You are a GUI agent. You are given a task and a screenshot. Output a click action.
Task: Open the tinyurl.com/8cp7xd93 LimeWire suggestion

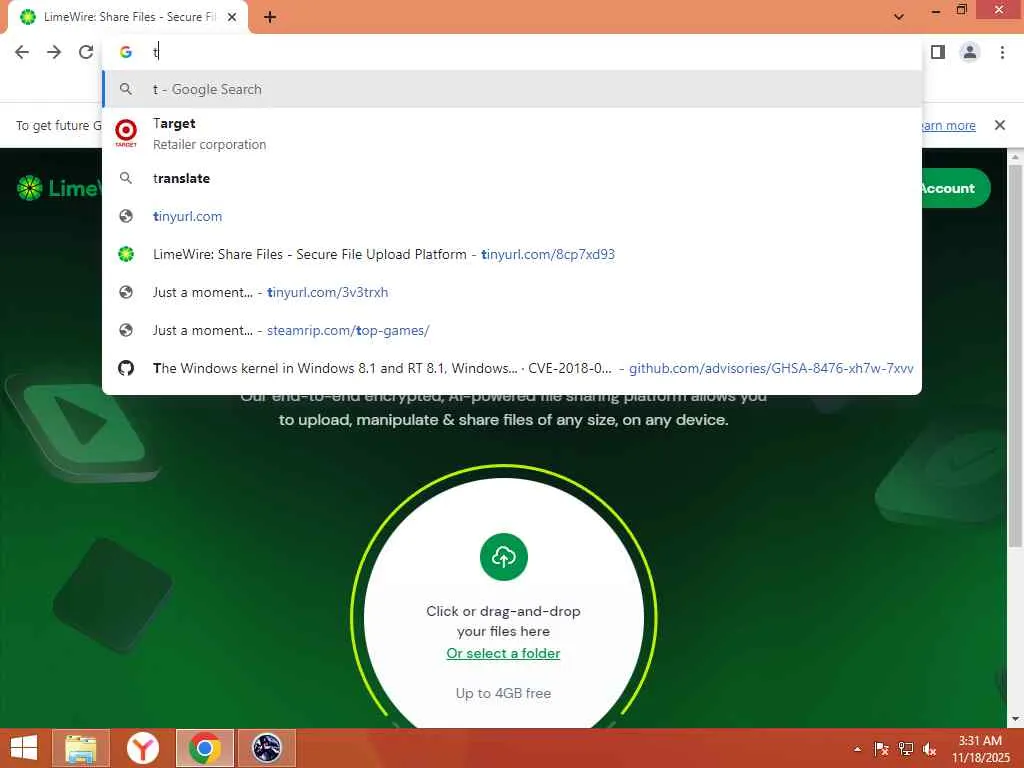pyautogui.click(x=512, y=254)
